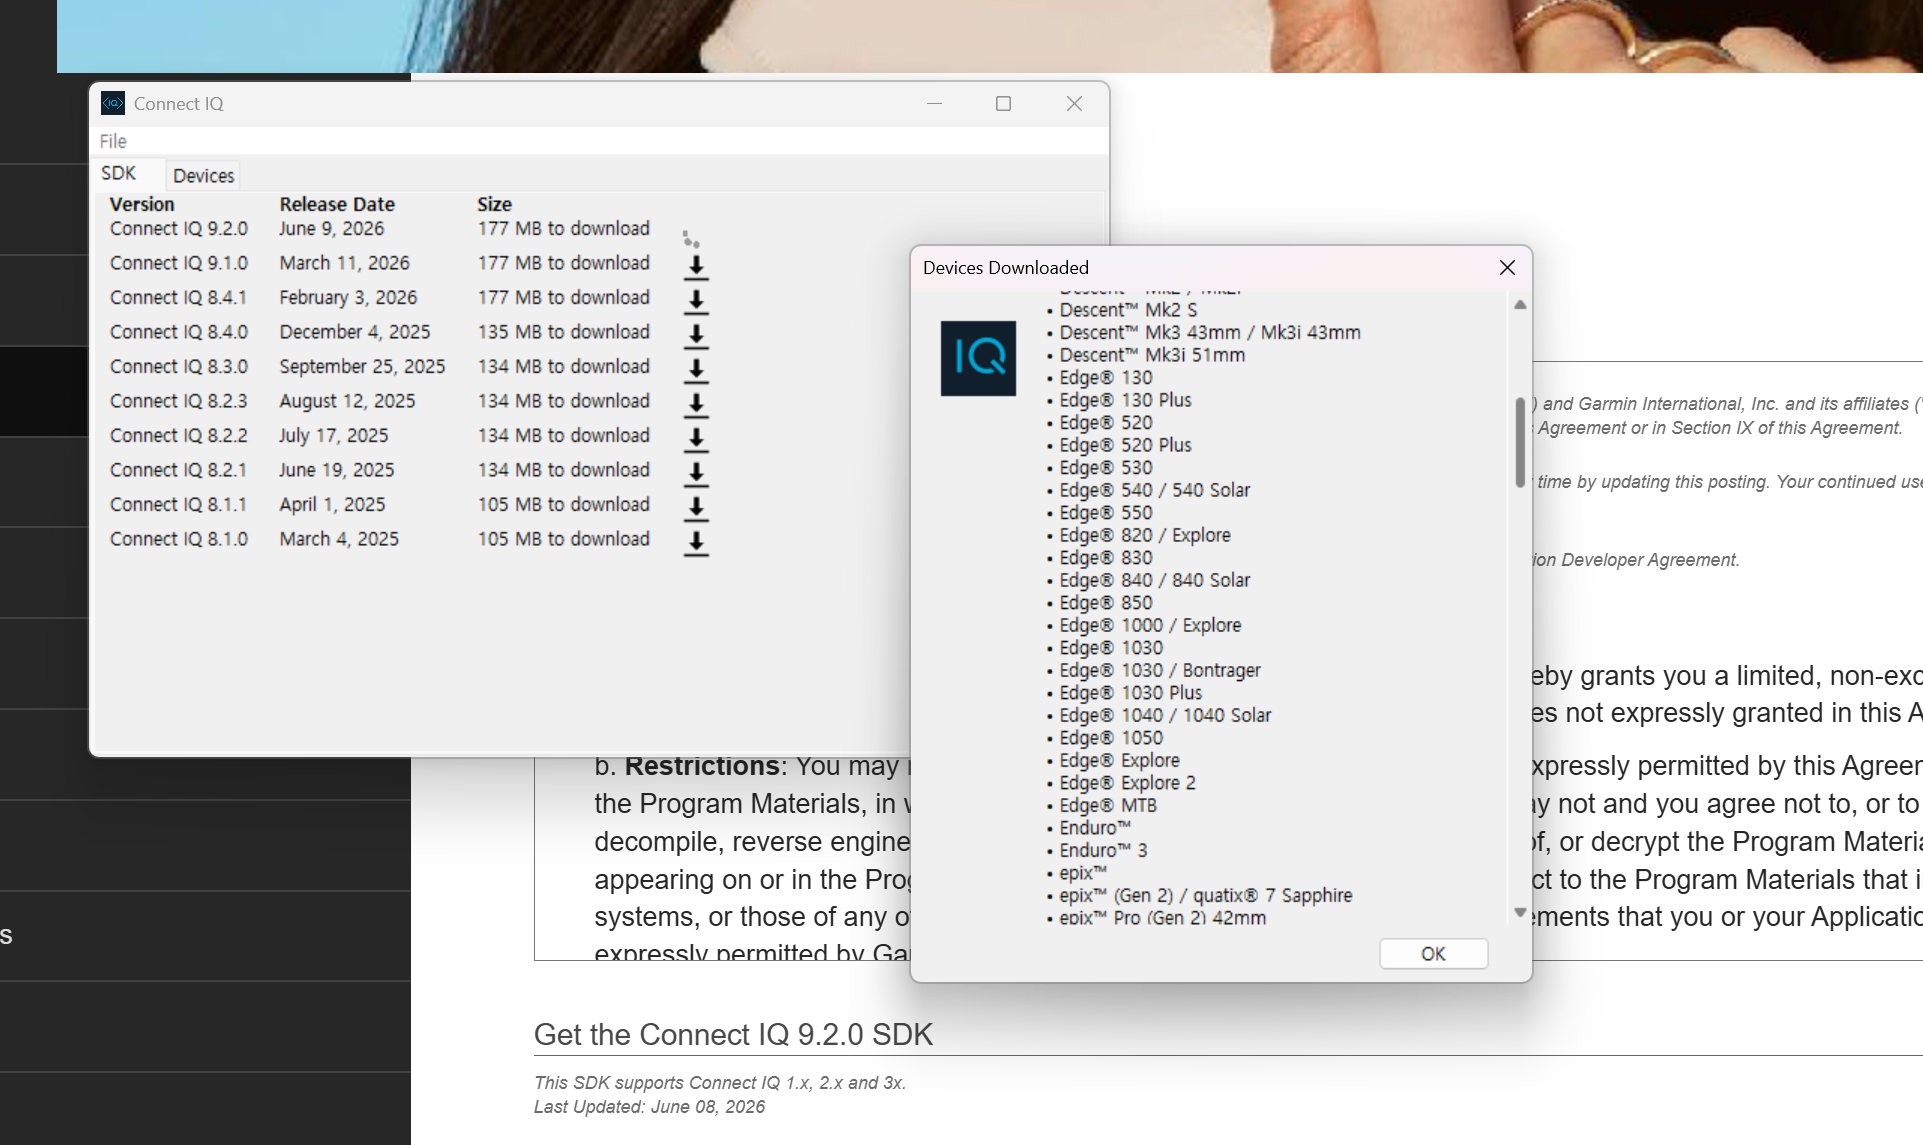Click the IQ logo in Devices Downloaded dialog
This screenshot has width=1923, height=1145.
point(978,358)
